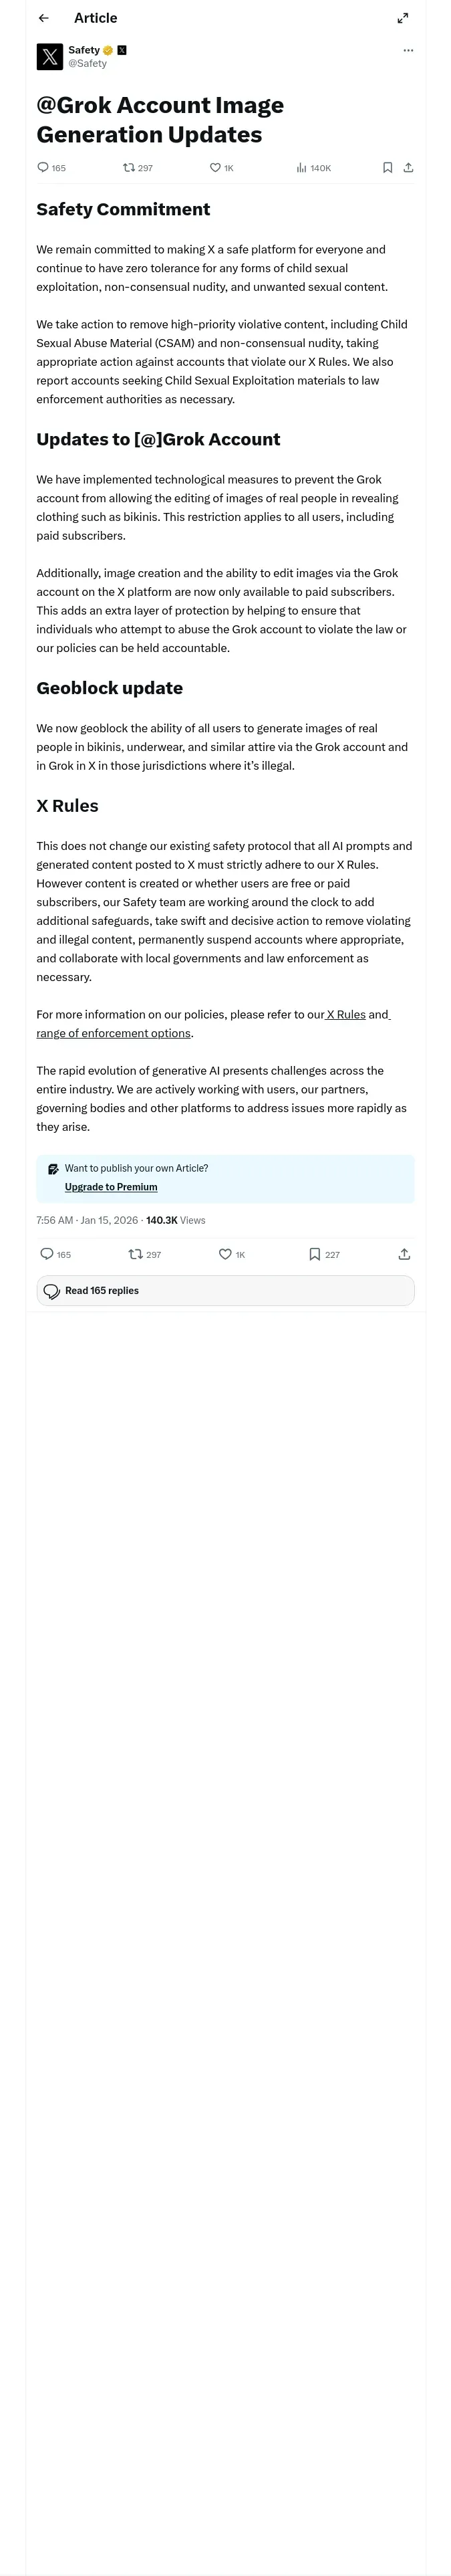The image size is (451, 2576).
Task: Expand article to full screen view
Action: tap(403, 18)
